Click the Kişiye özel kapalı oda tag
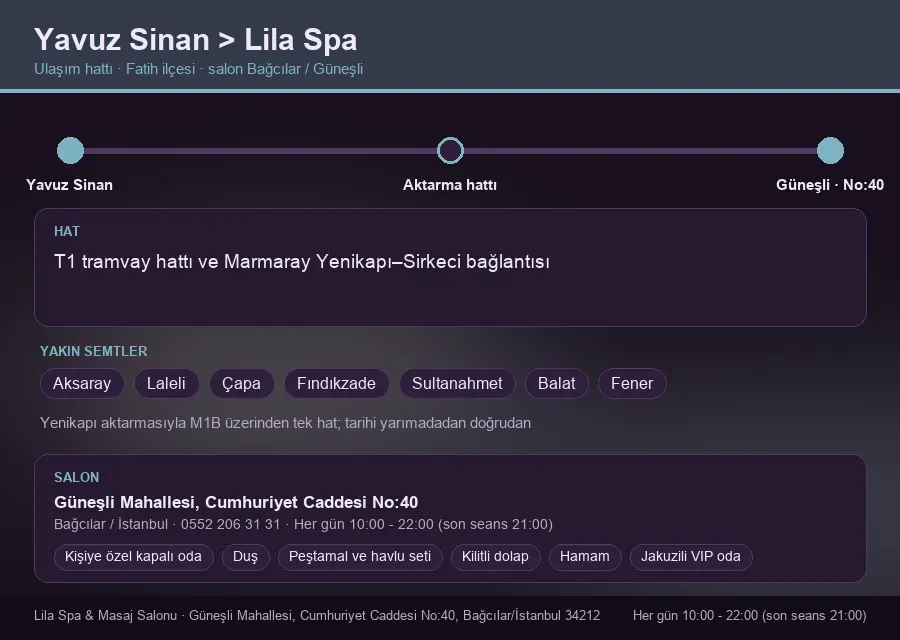Image resolution: width=900 pixels, height=640 pixels. (x=133, y=557)
